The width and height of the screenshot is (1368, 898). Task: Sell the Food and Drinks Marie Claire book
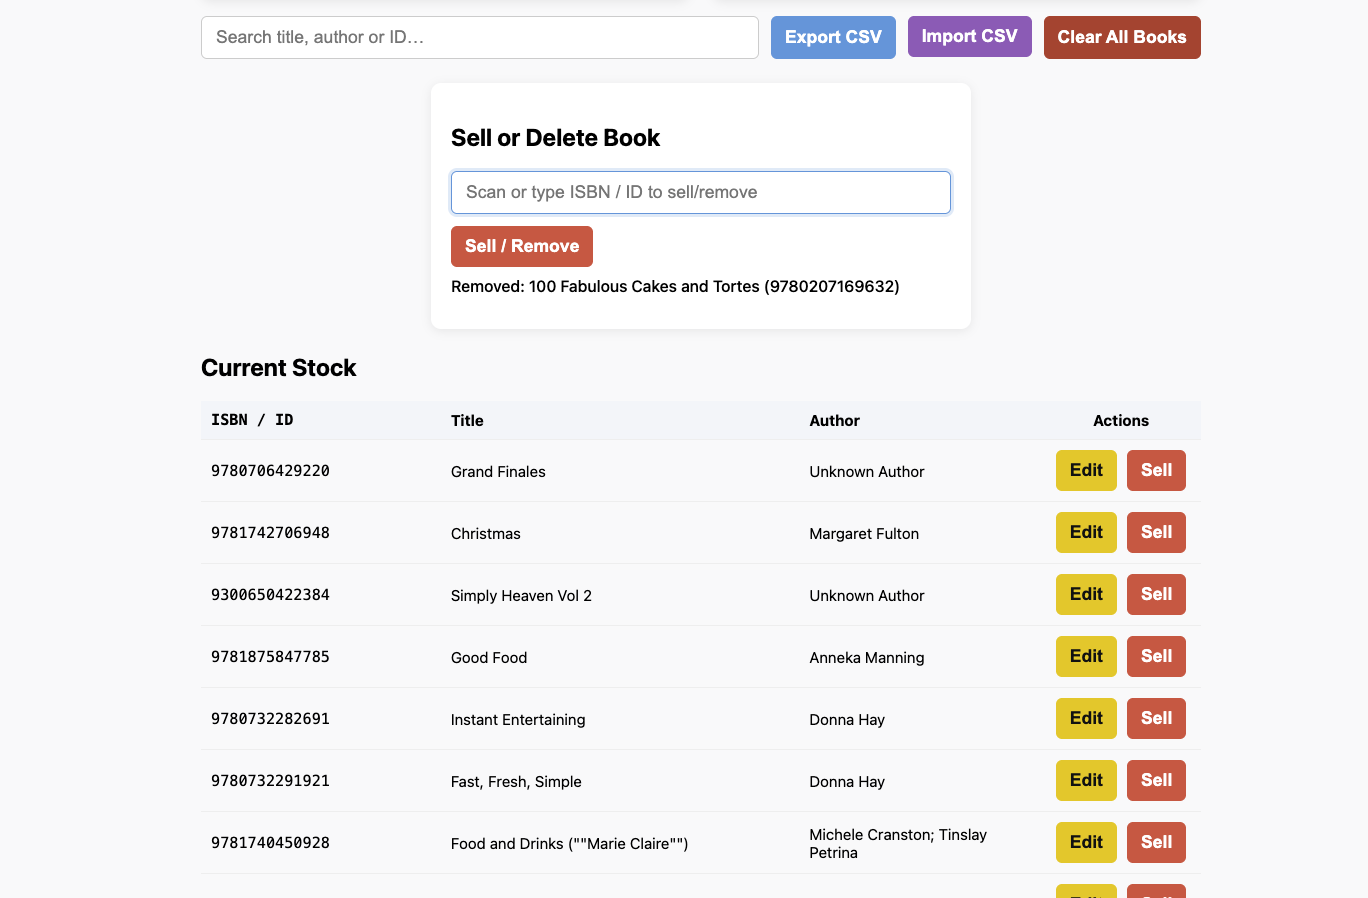point(1156,842)
